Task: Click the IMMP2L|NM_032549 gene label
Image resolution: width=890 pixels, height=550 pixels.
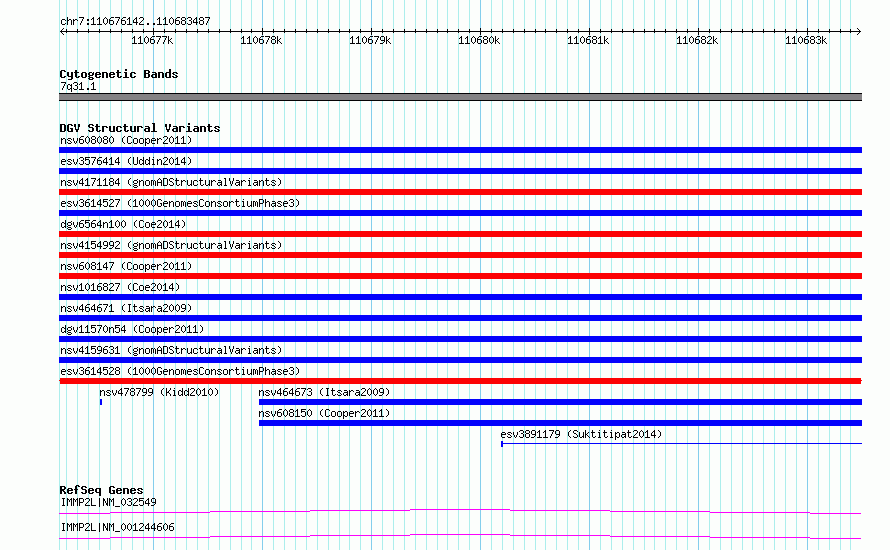Action: click(108, 502)
